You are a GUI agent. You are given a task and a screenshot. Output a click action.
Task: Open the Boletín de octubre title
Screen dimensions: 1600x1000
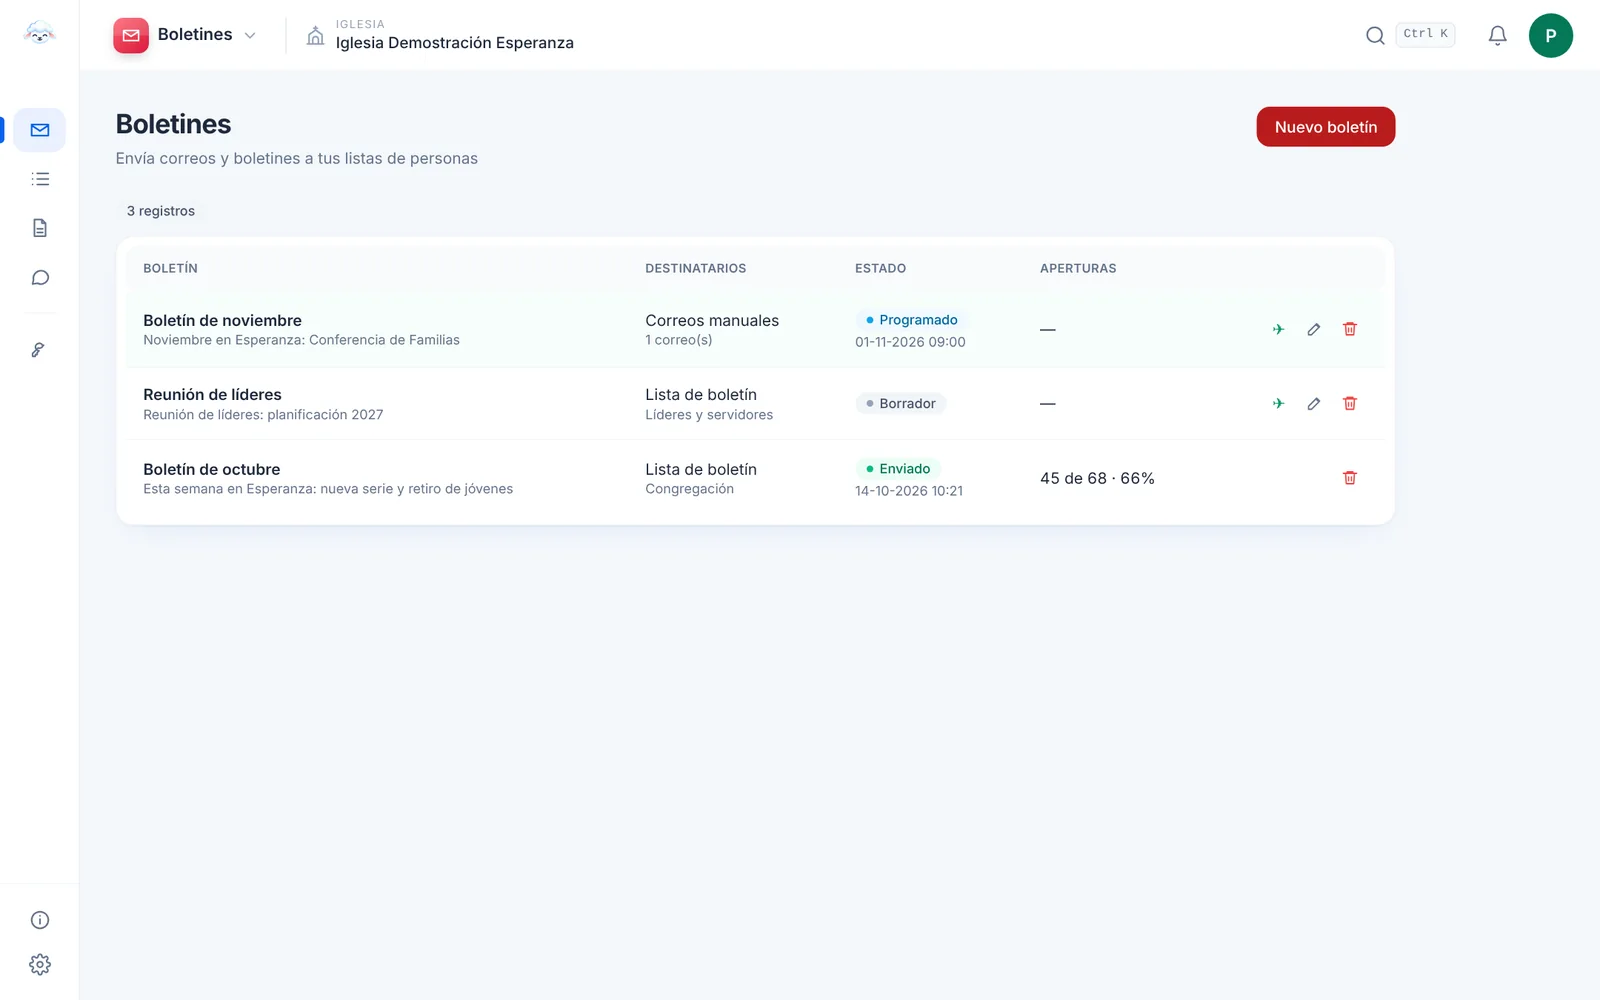pos(211,469)
